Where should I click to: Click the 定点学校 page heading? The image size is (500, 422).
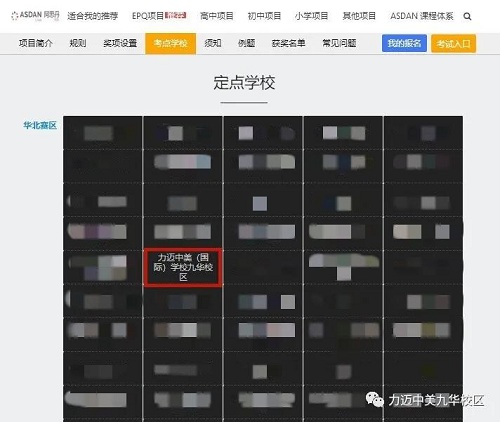(244, 83)
